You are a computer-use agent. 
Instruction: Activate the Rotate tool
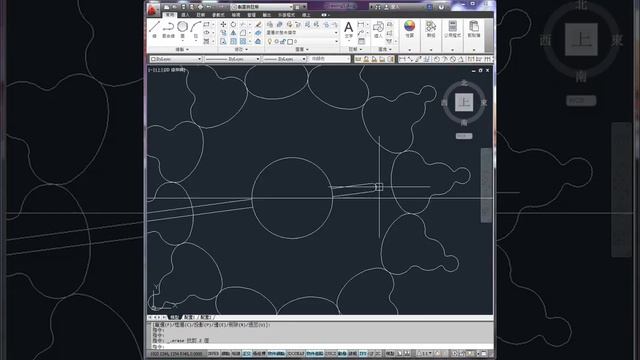click(x=233, y=24)
